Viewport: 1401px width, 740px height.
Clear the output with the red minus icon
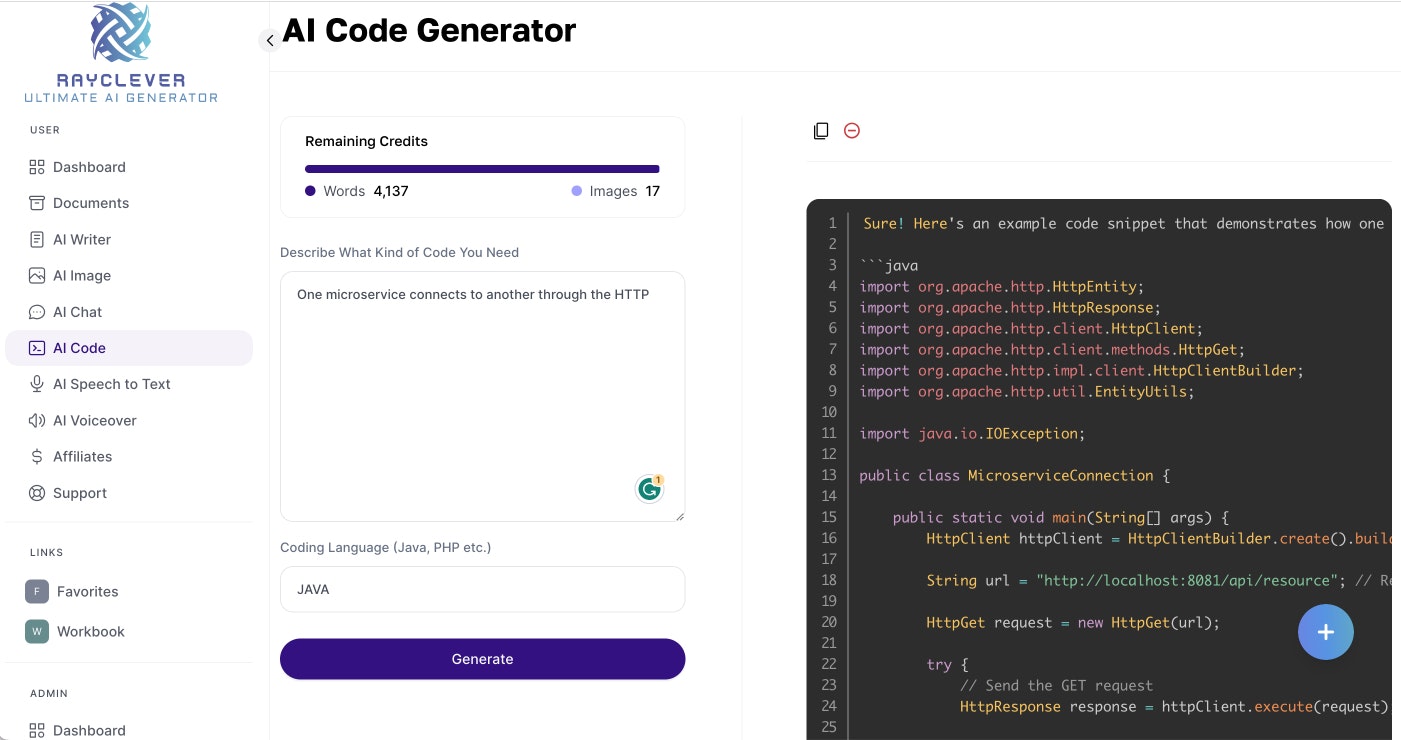[852, 131]
